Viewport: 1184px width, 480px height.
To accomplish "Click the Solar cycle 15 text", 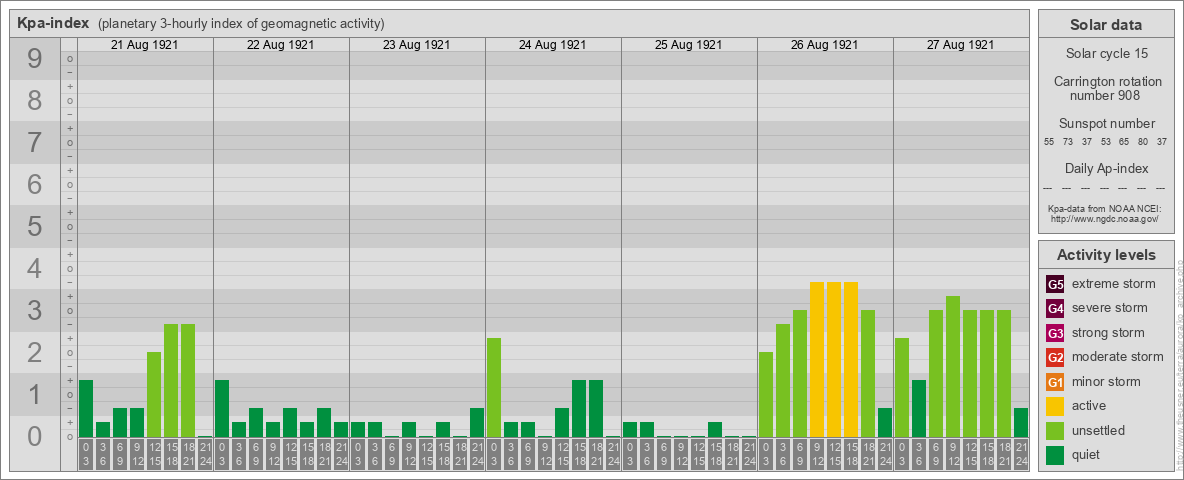I will click(x=1105, y=54).
